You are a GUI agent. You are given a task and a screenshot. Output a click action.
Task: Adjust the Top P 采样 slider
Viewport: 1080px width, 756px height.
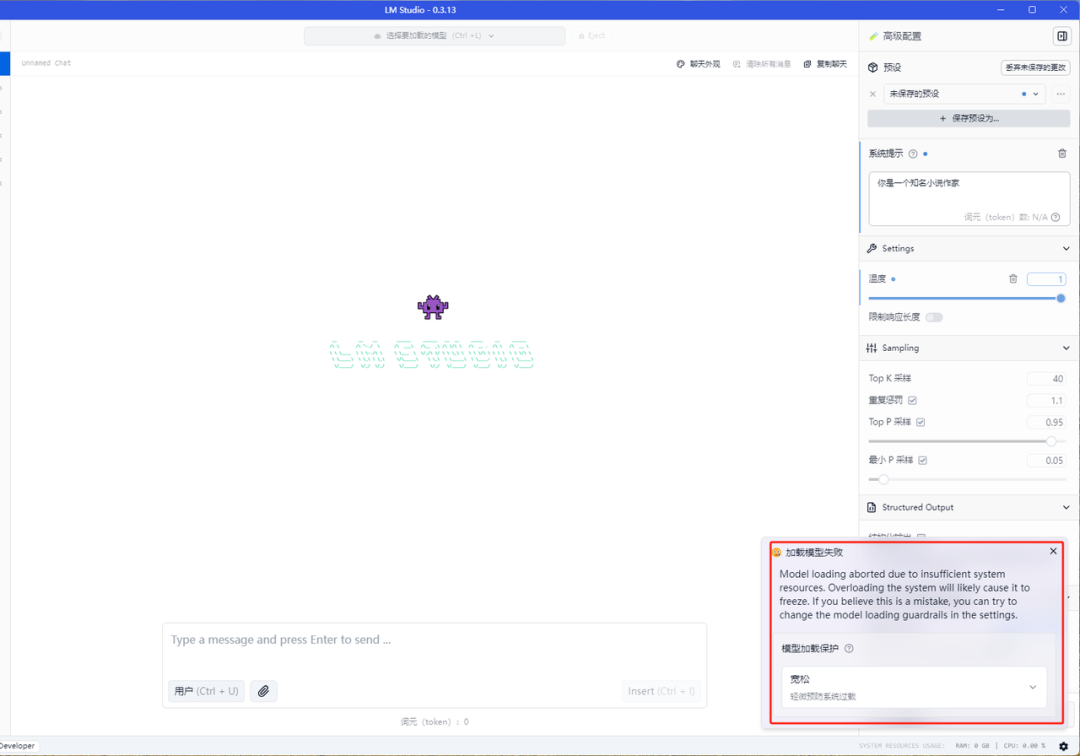(1051, 441)
